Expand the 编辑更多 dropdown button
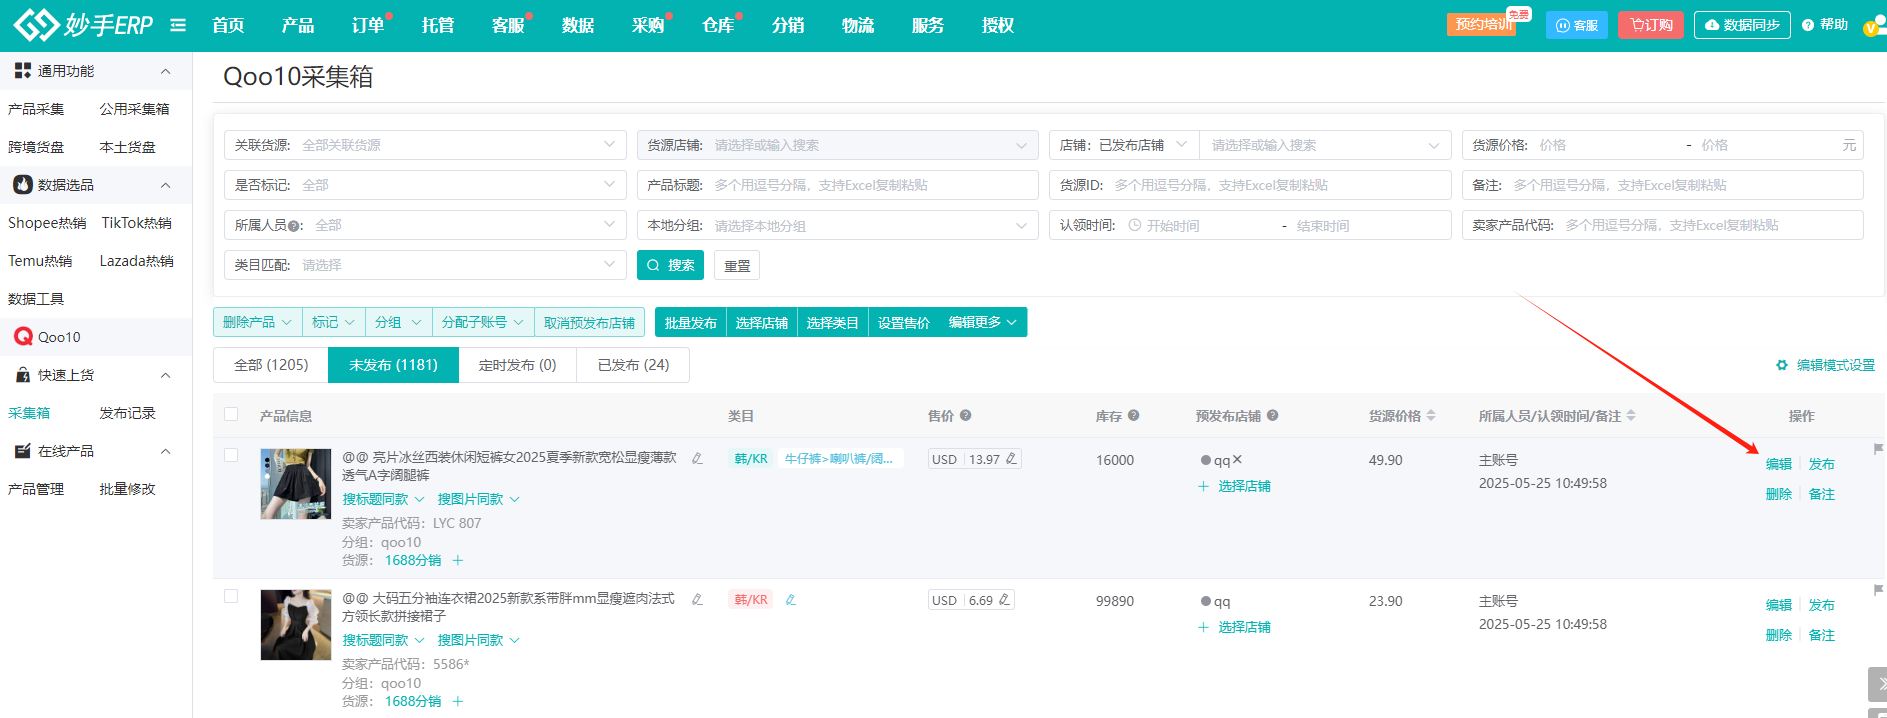This screenshot has height=718, width=1887. pos(983,322)
